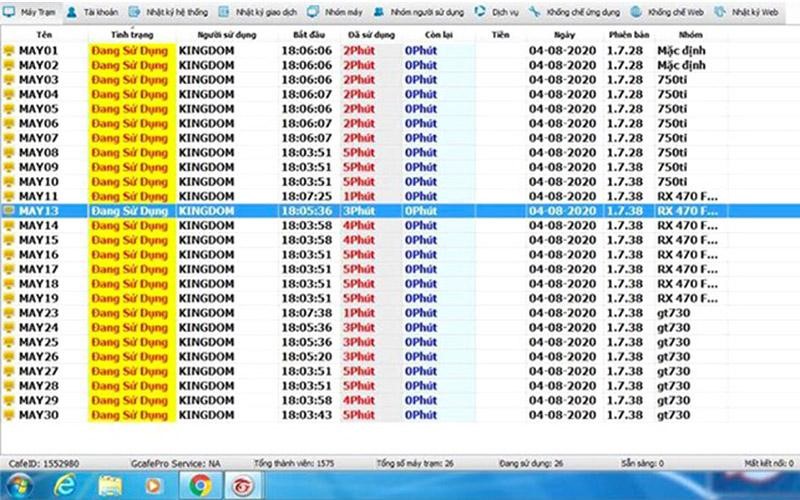Open the Khống chế Web tab
Image resolution: width=800 pixels, height=500 pixels.
667,12
